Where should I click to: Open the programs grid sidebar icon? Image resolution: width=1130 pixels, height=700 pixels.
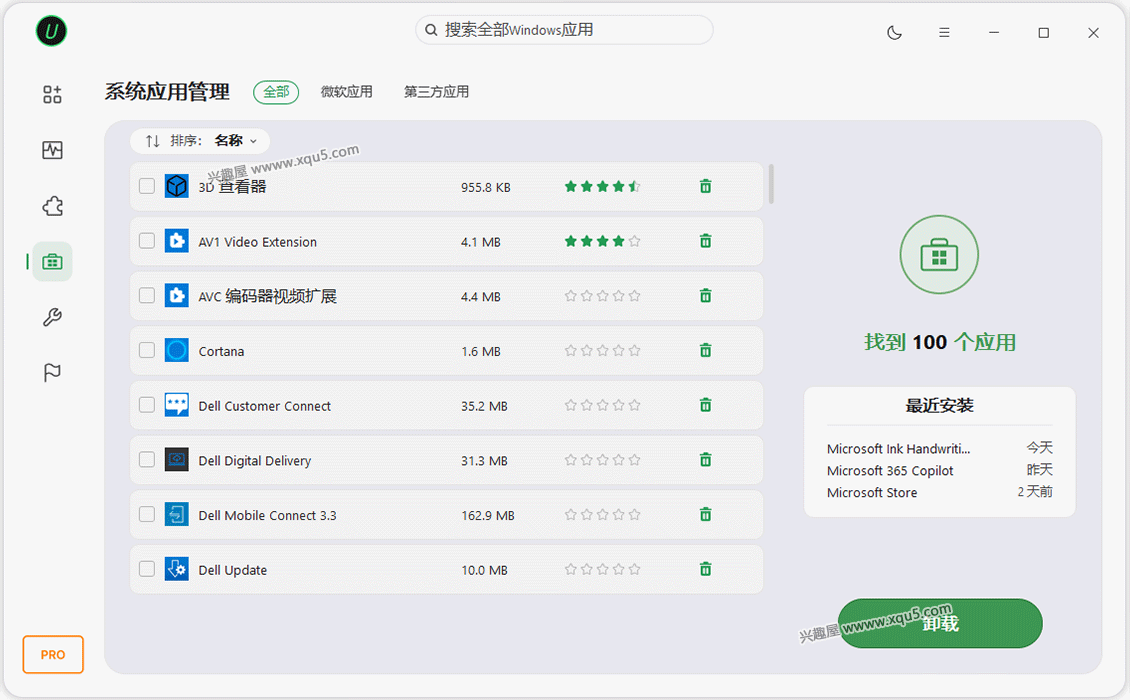tap(52, 94)
